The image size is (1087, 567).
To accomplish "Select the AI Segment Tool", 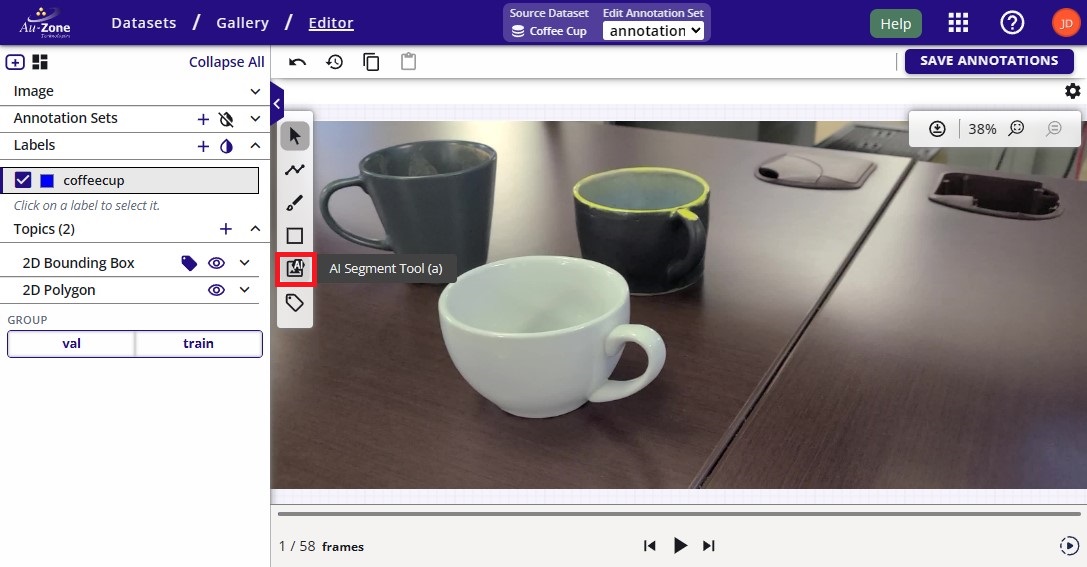I will (295, 269).
